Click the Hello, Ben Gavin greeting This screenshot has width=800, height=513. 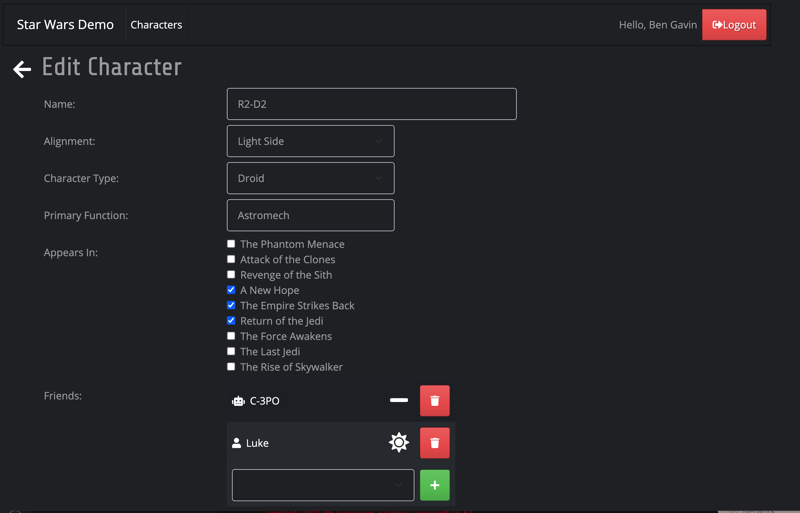pyautogui.click(x=658, y=25)
